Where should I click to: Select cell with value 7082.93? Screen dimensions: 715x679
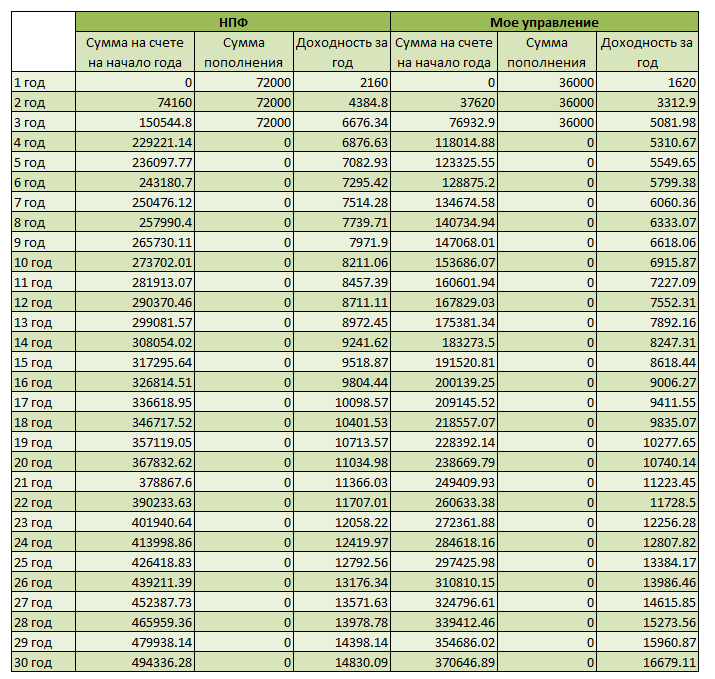pos(342,162)
